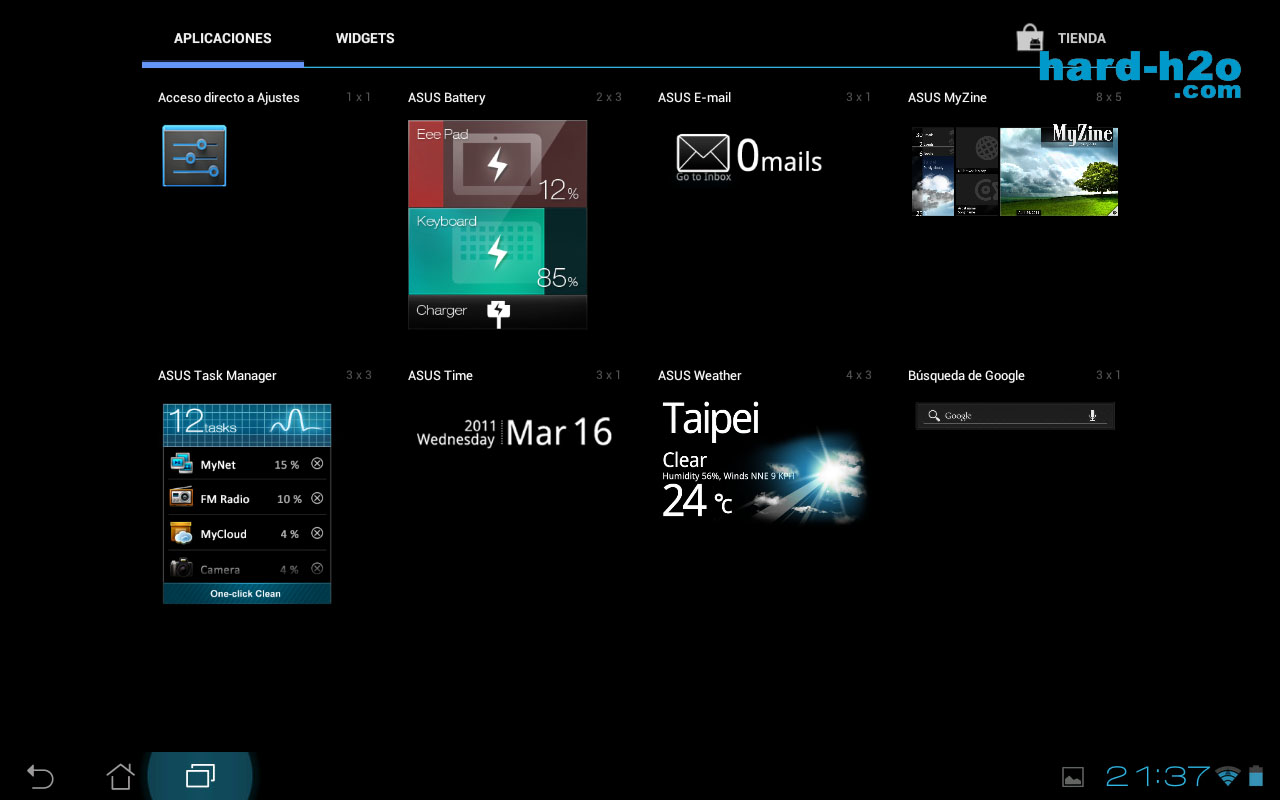This screenshot has width=1280, height=800.
Task: Tap the 12 tasks header graph
Action: (x=247, y=424)
